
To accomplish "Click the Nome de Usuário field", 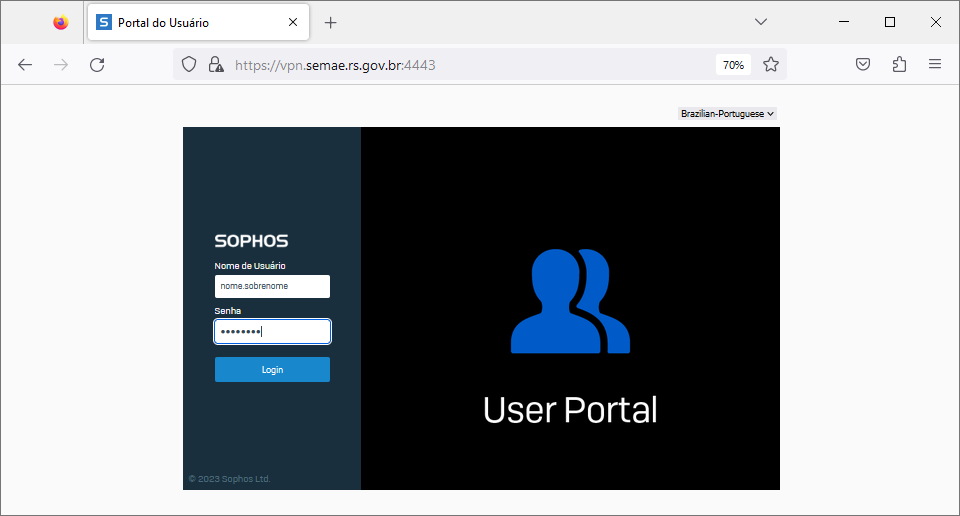I will coord(272,286).
